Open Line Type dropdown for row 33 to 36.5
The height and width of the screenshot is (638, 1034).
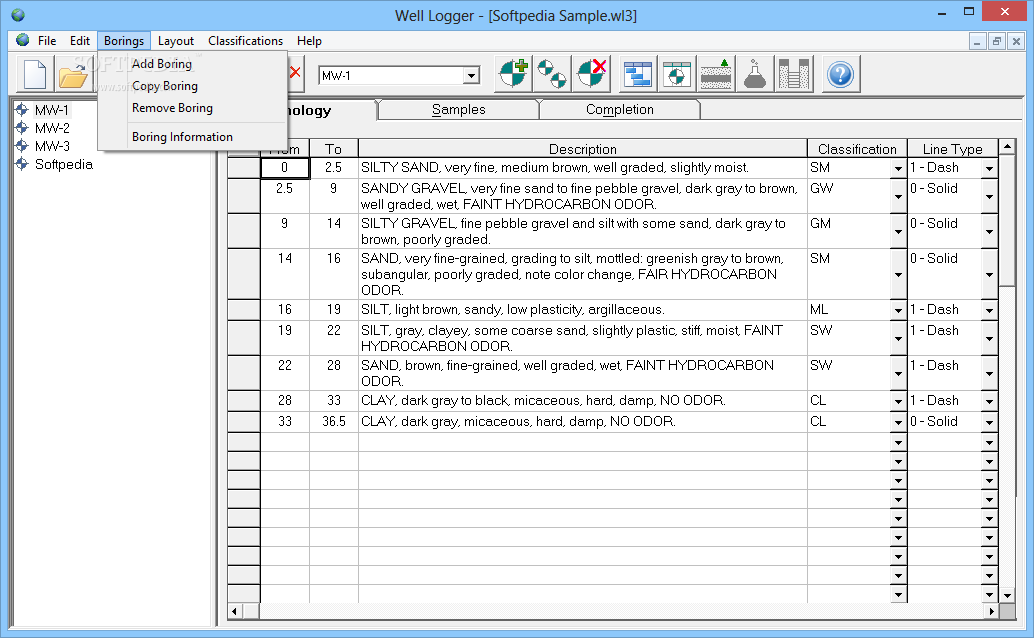click(989, 422)
